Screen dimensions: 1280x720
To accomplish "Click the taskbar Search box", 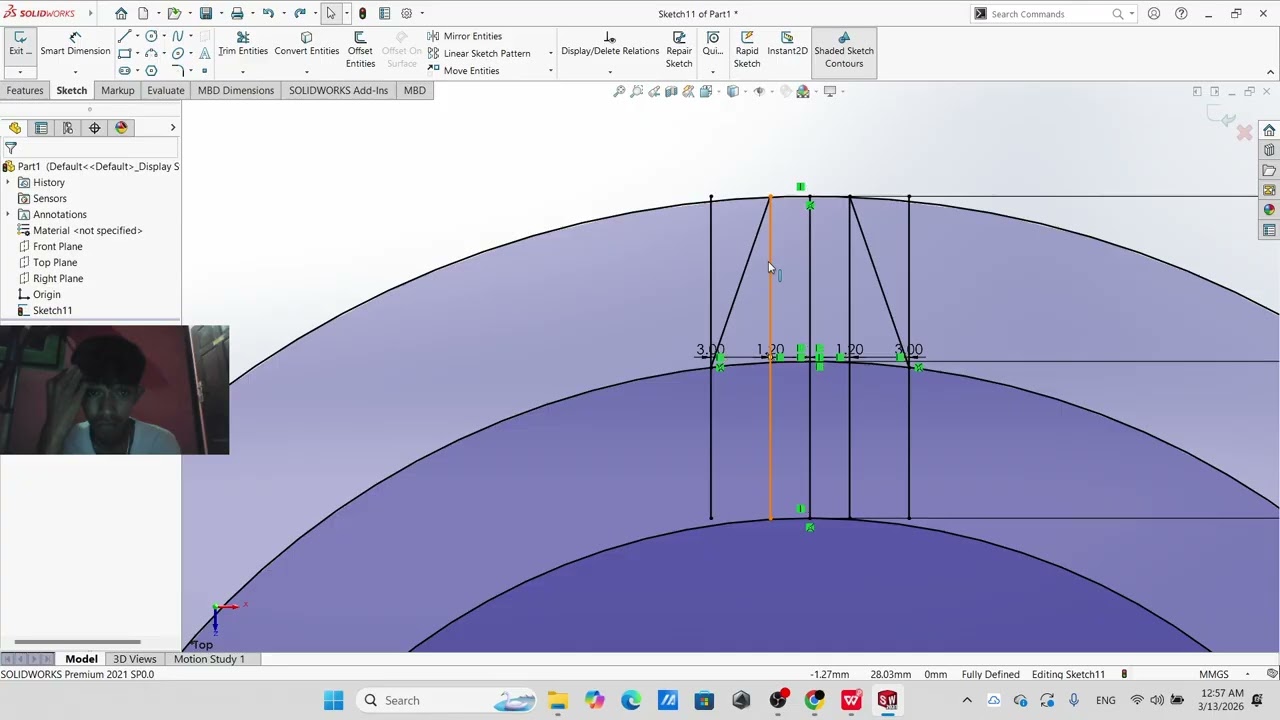I will tap(447, 701).
